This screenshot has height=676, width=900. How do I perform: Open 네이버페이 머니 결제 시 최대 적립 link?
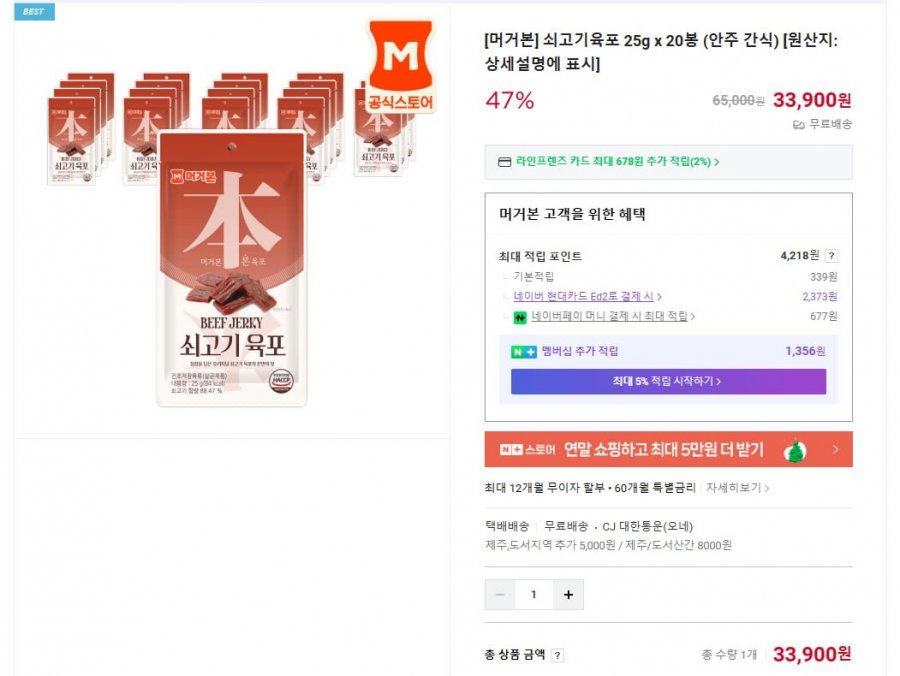click(x=612, y=316)
